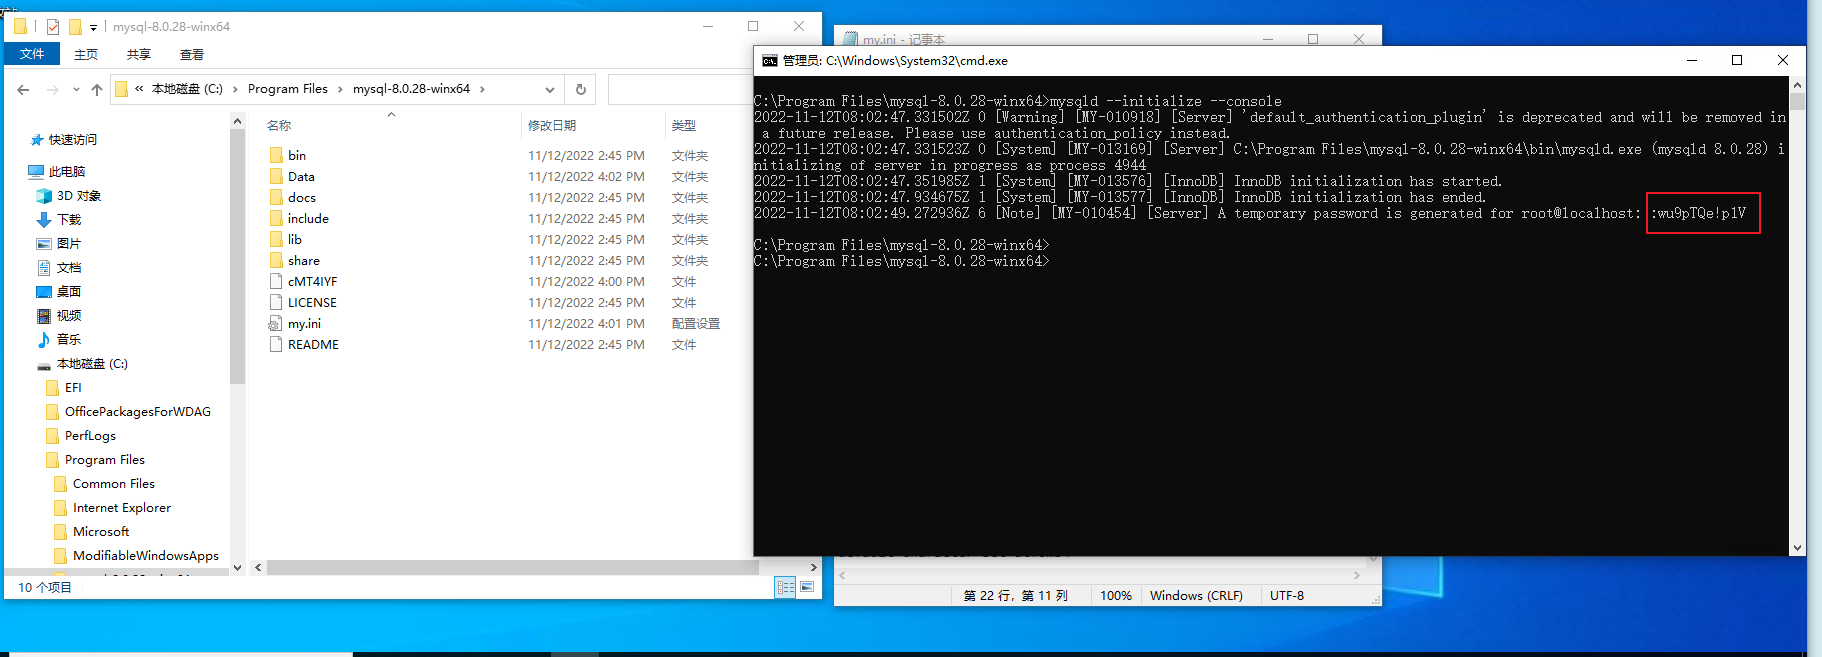Screen dimensions: 1822x657
Task: Open the recent locations dropdown arrow
Action: (x=76, y=90)
